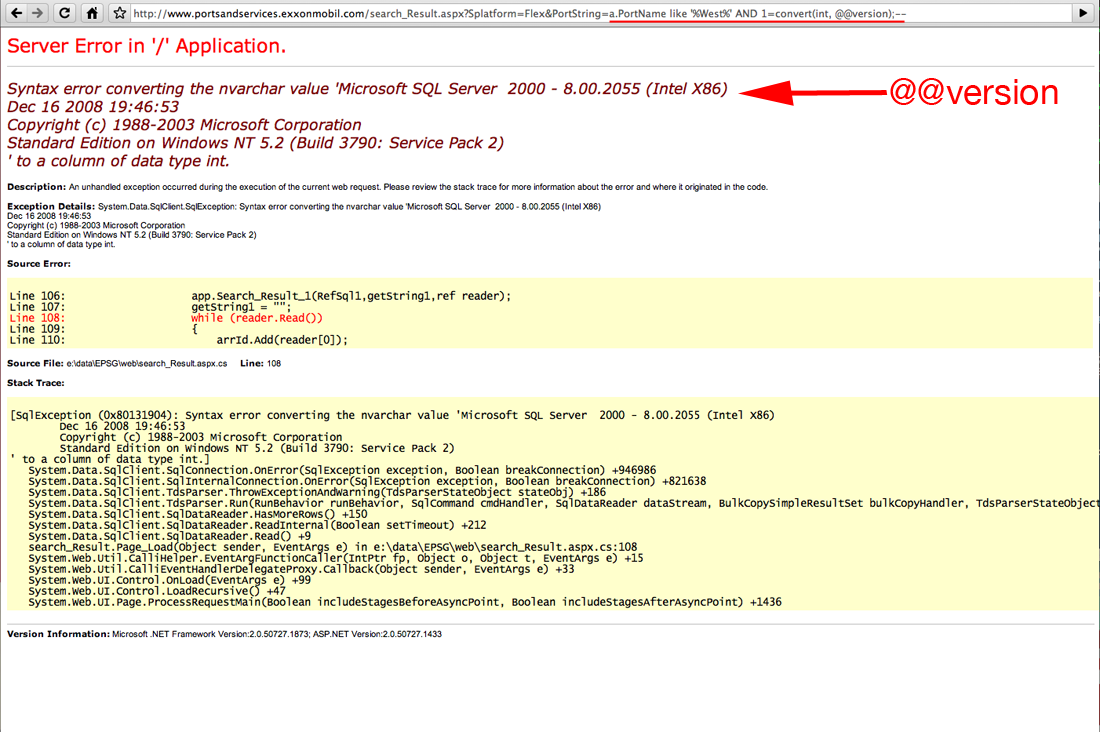Click source 'Line 106:' with app.Search_Result_1

pyautogui.click(x=260, y=296)
